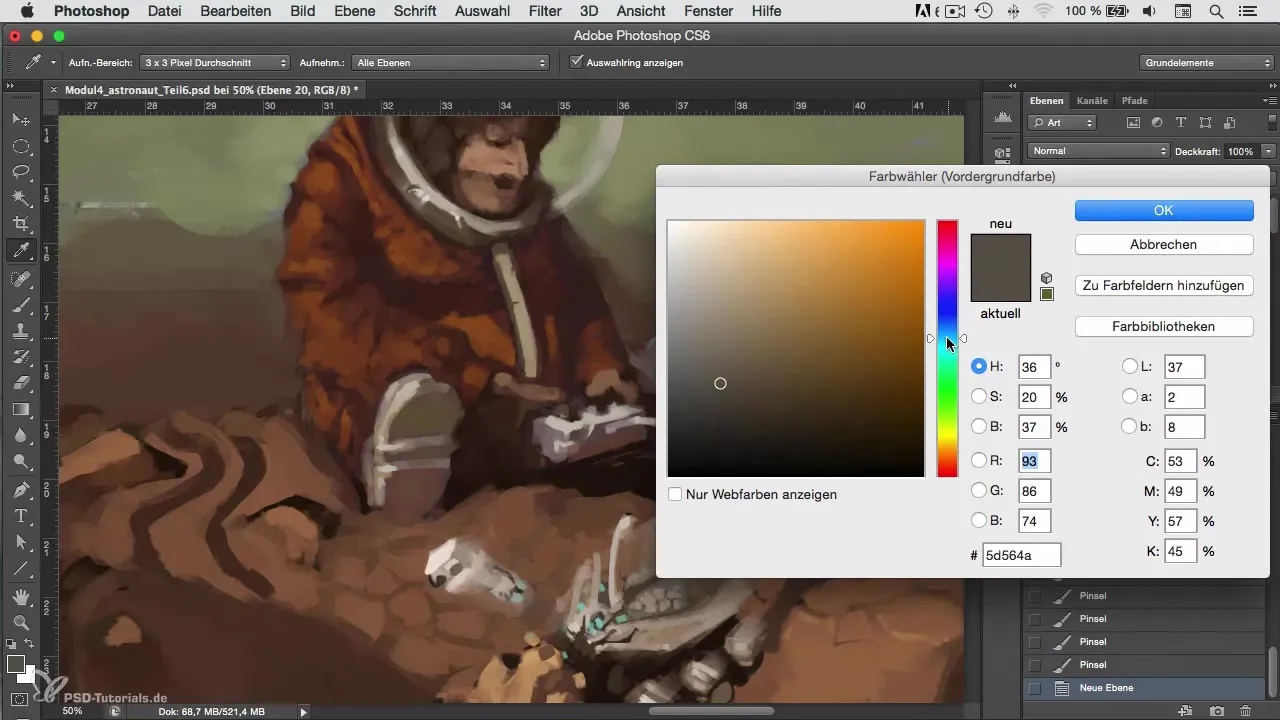Filter layers by type layers icon
The width and height of the screenshot is (1280, 720).
pos(1181,123)
